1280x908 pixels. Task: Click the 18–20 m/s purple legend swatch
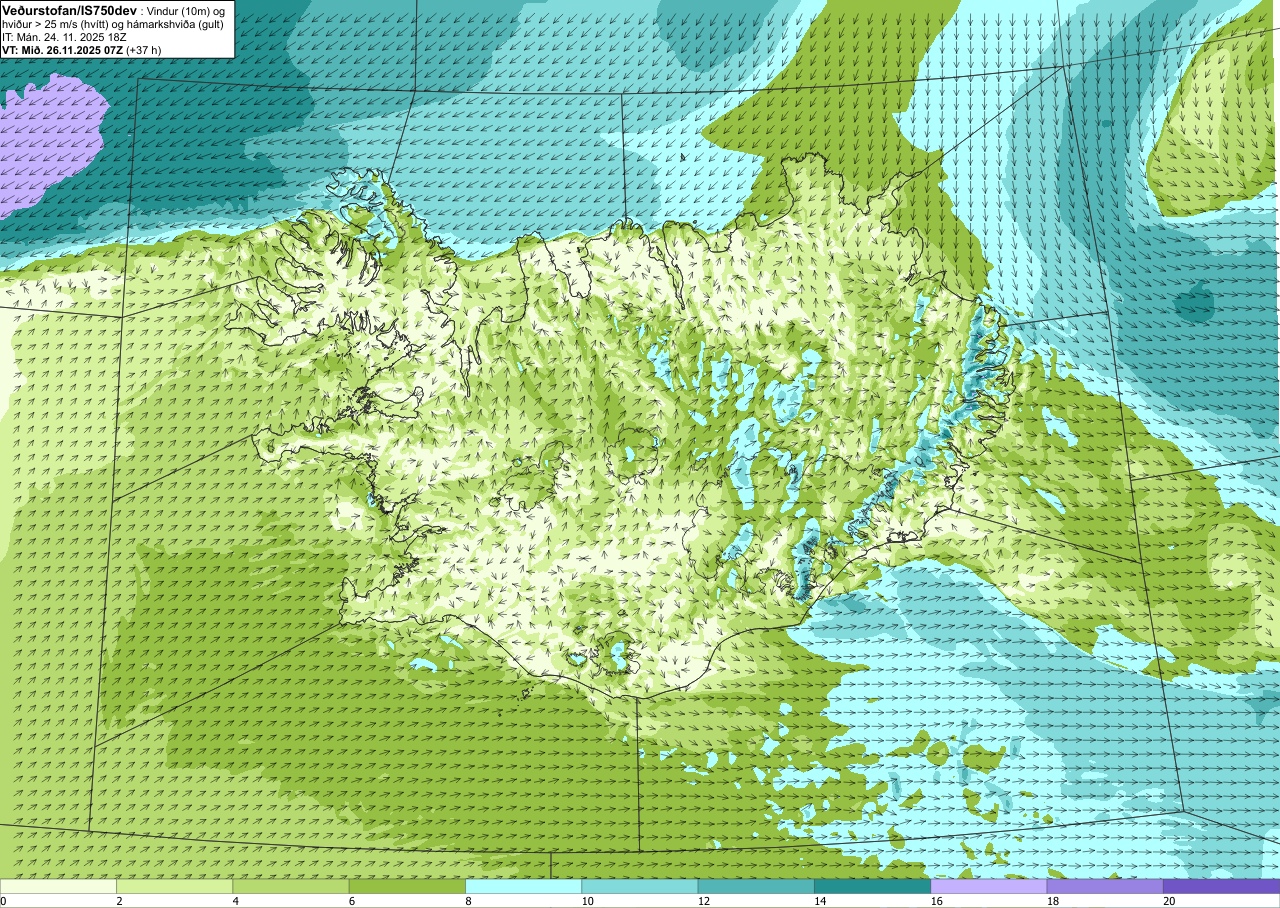(1105, 886)
